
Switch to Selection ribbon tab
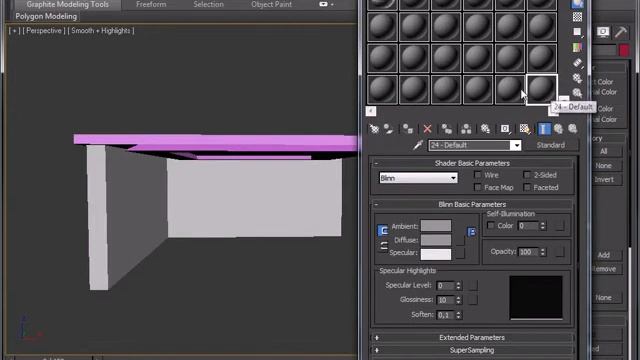tap(209, 4)
